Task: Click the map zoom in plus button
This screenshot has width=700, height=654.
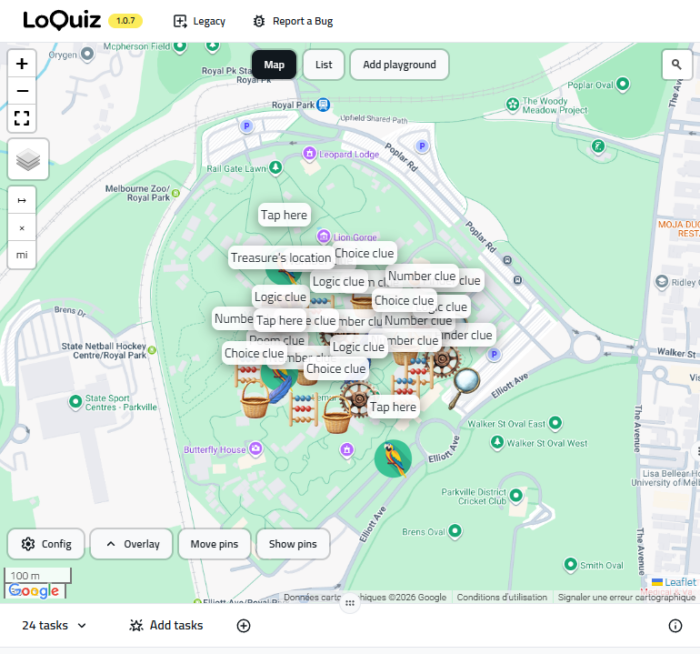Action: point(22,64)
